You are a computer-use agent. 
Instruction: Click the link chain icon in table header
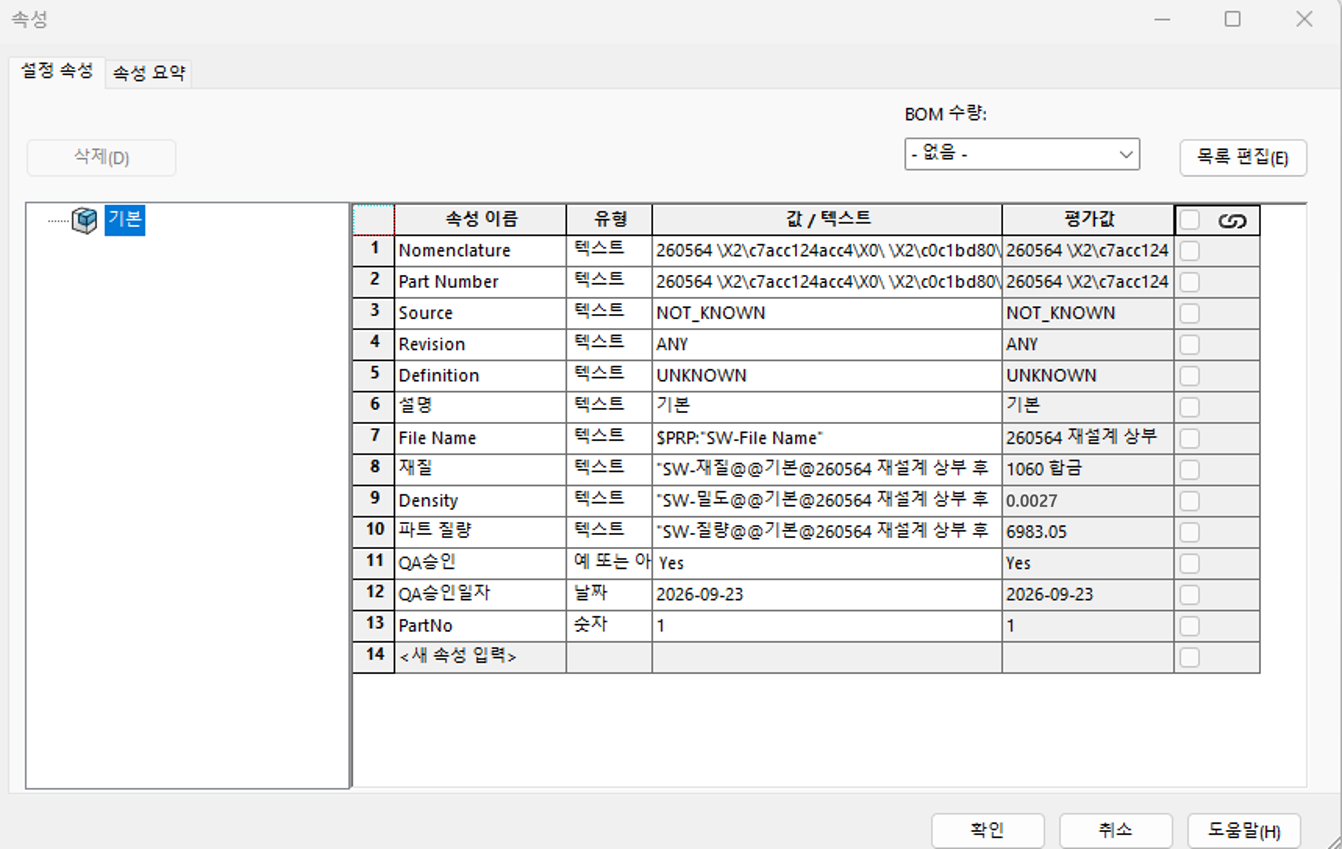tap(1232, 221)
